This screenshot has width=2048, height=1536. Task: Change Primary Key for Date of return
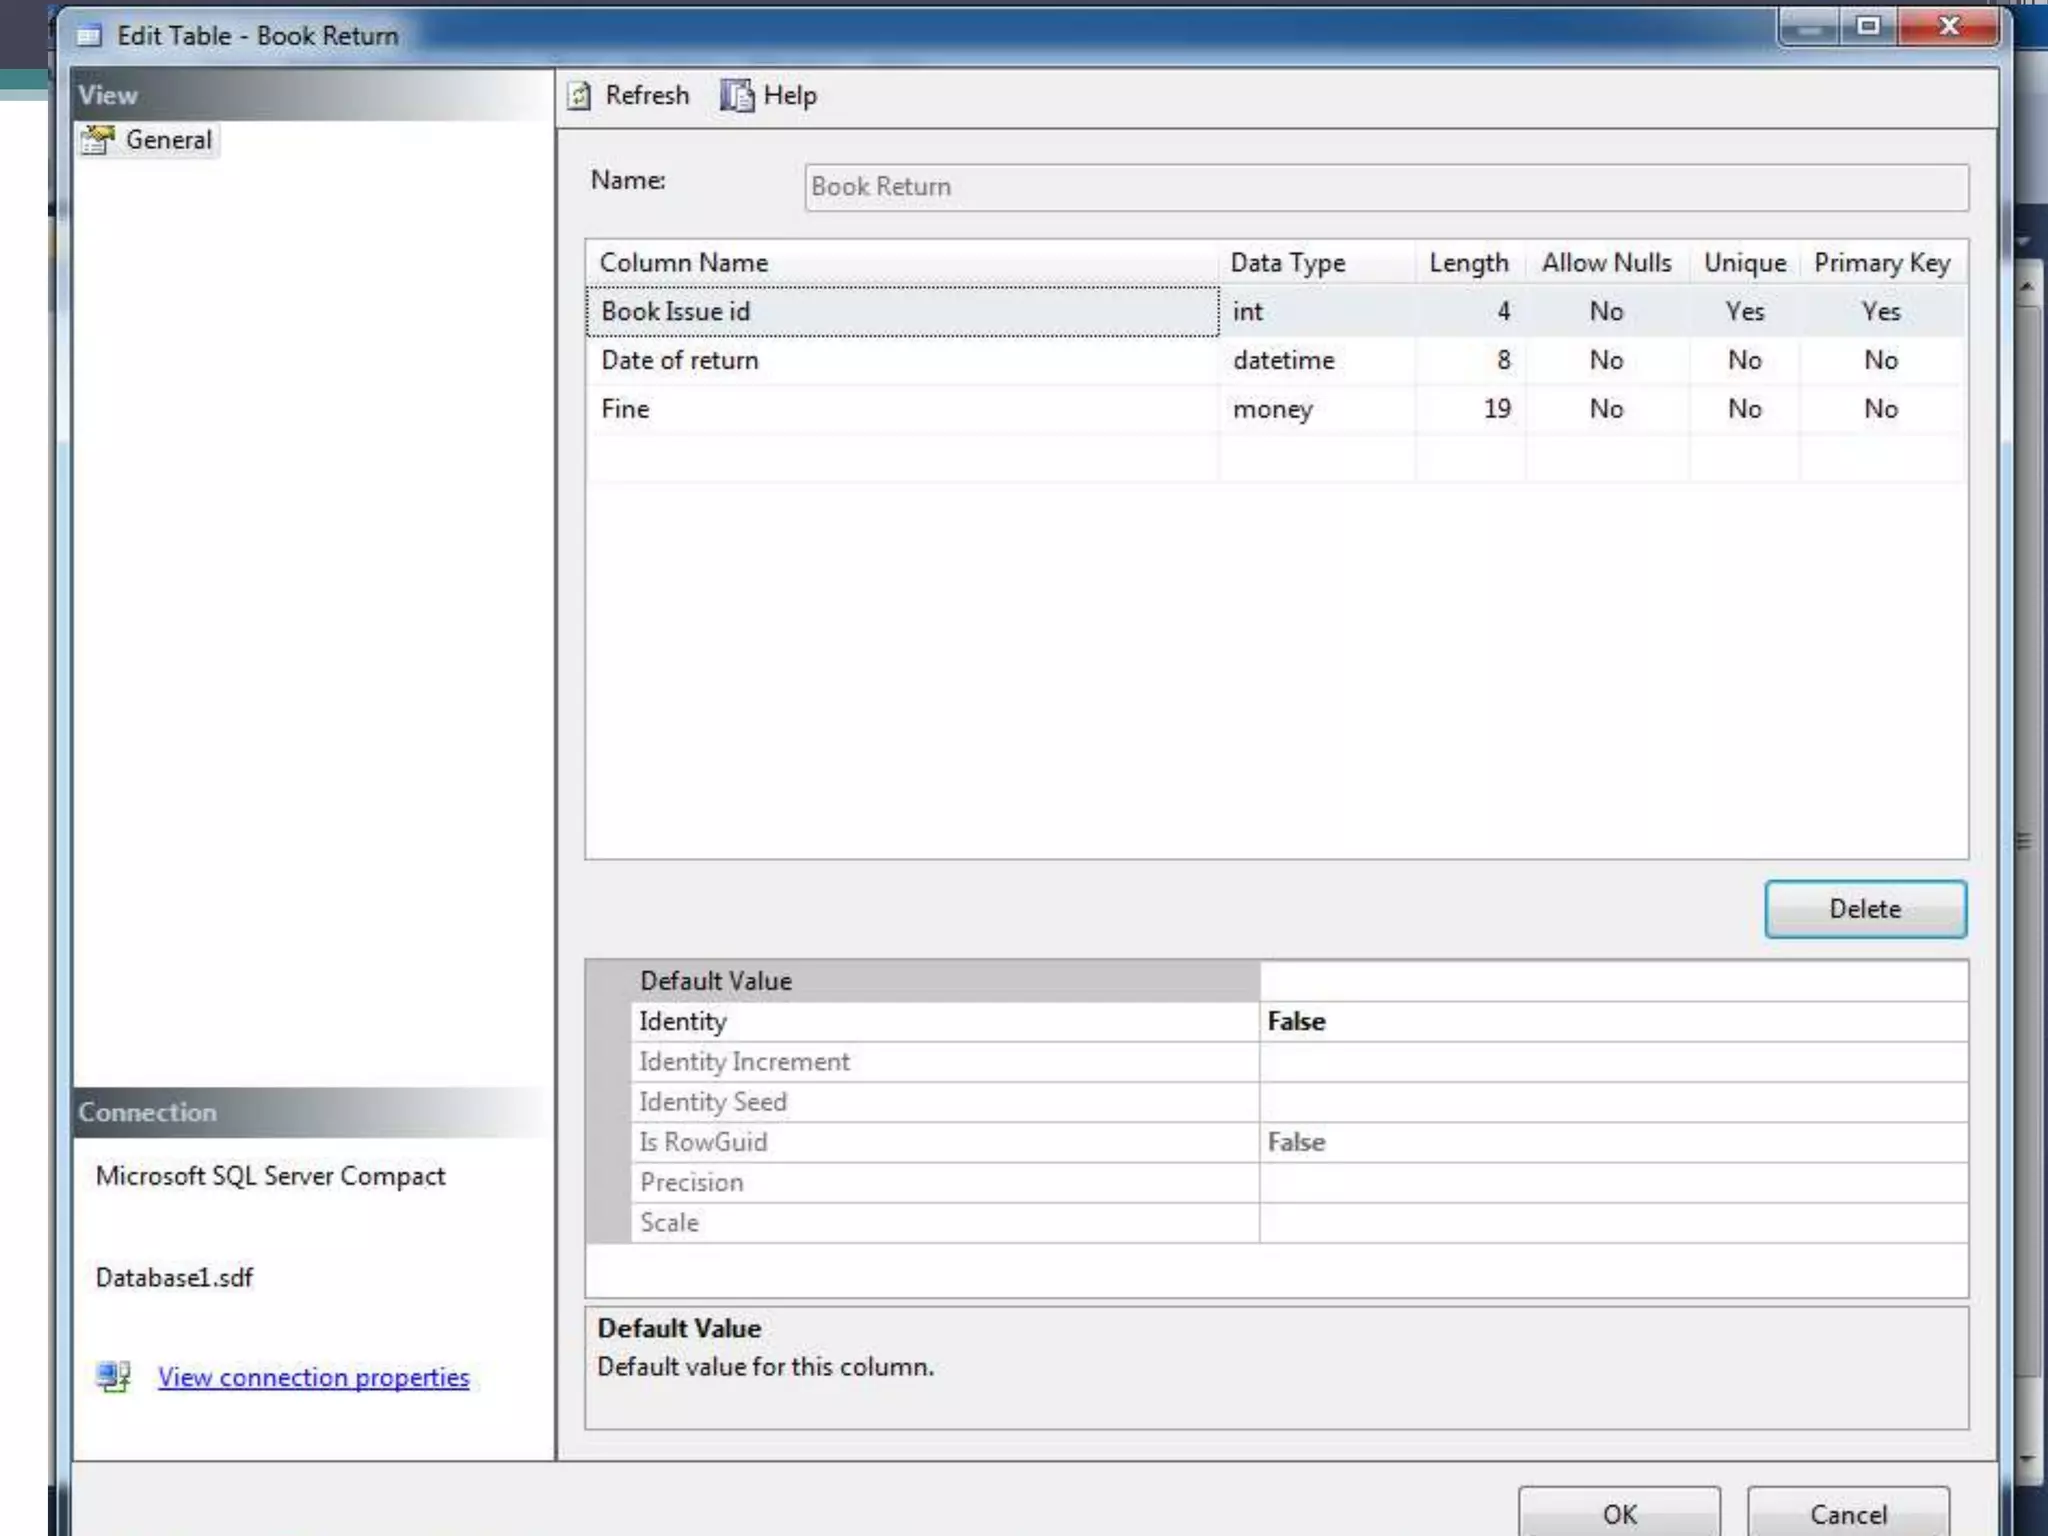[x=1882, y=360]
